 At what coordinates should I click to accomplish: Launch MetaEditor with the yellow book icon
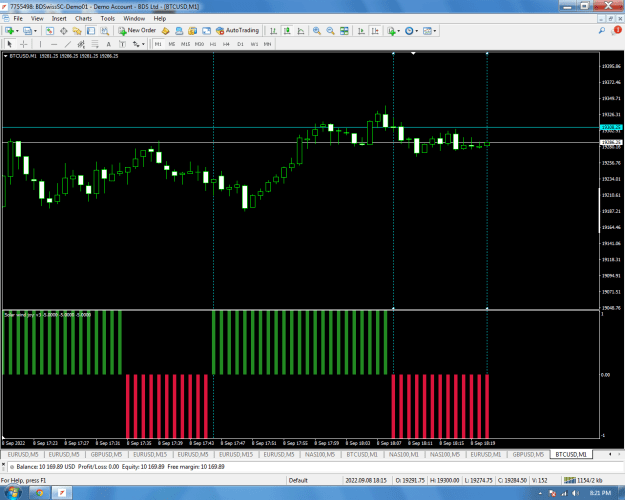(165, 31)
